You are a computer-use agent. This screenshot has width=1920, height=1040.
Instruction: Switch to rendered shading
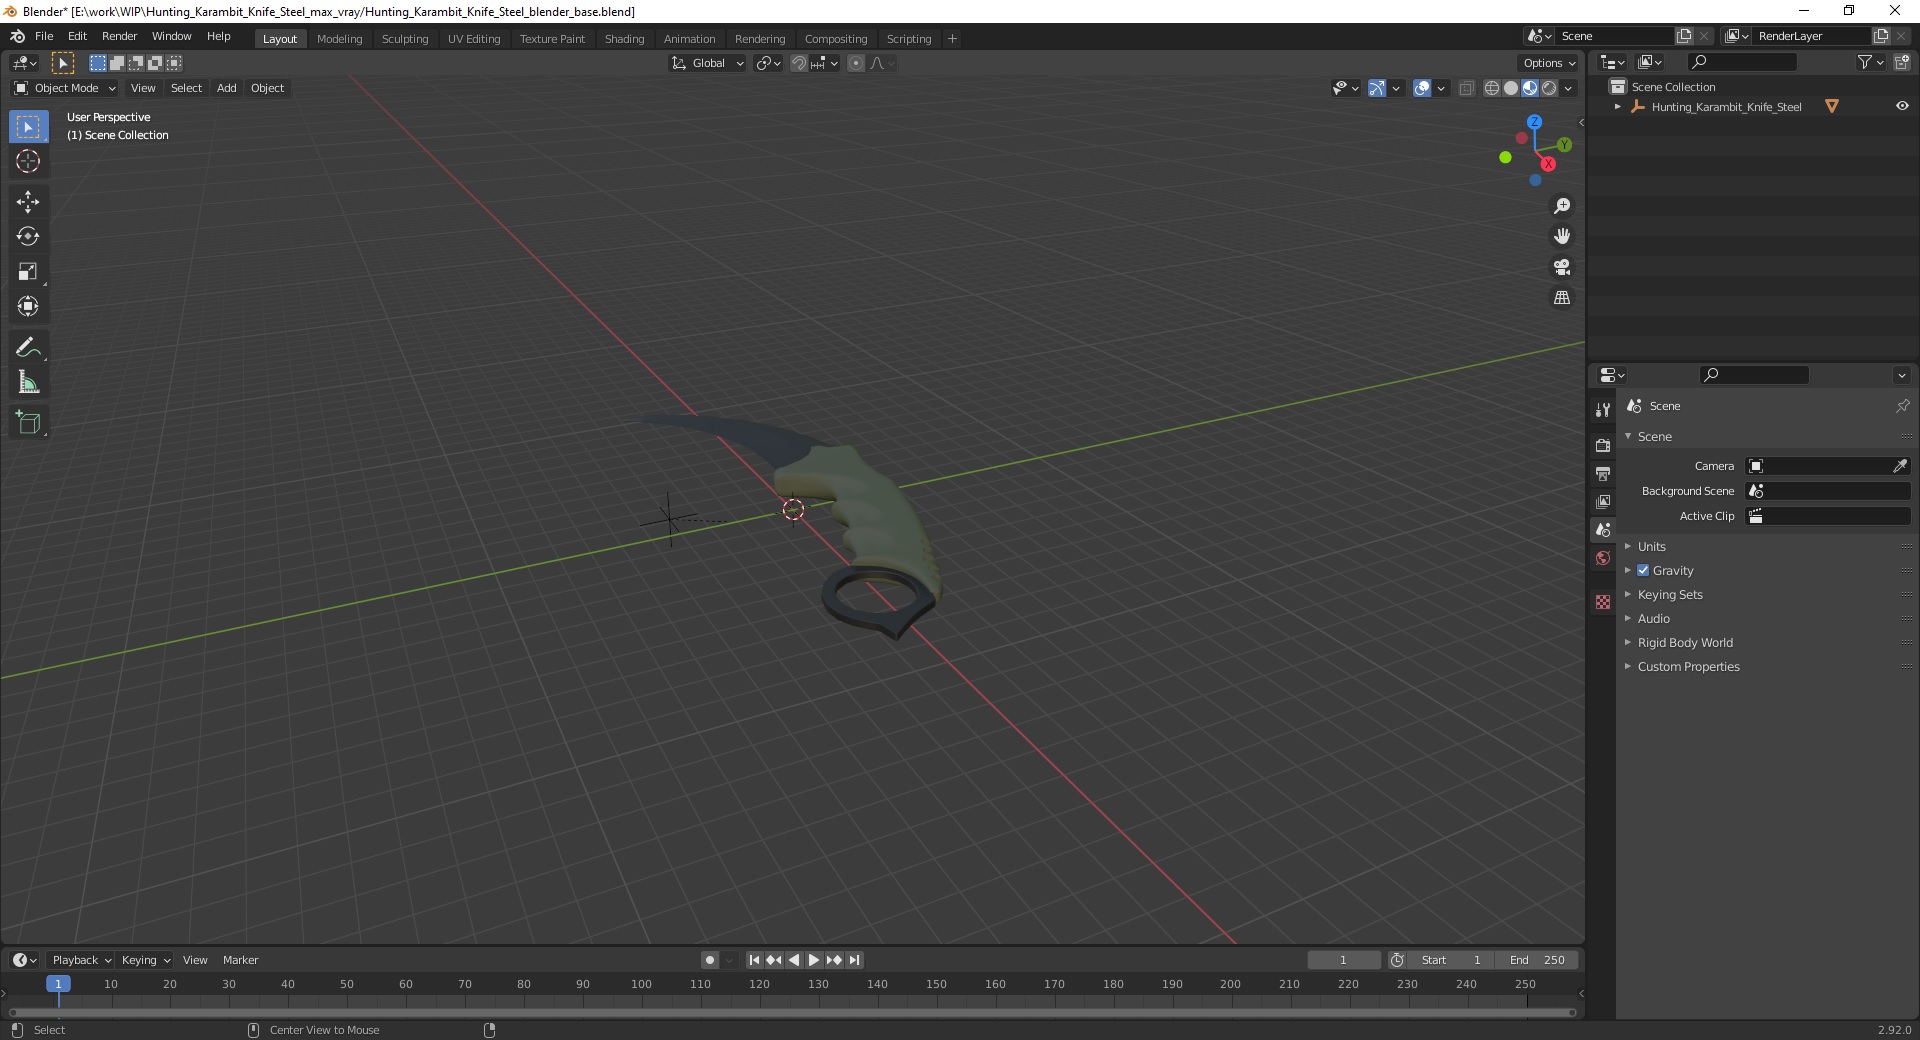(x=1549, y=88)
